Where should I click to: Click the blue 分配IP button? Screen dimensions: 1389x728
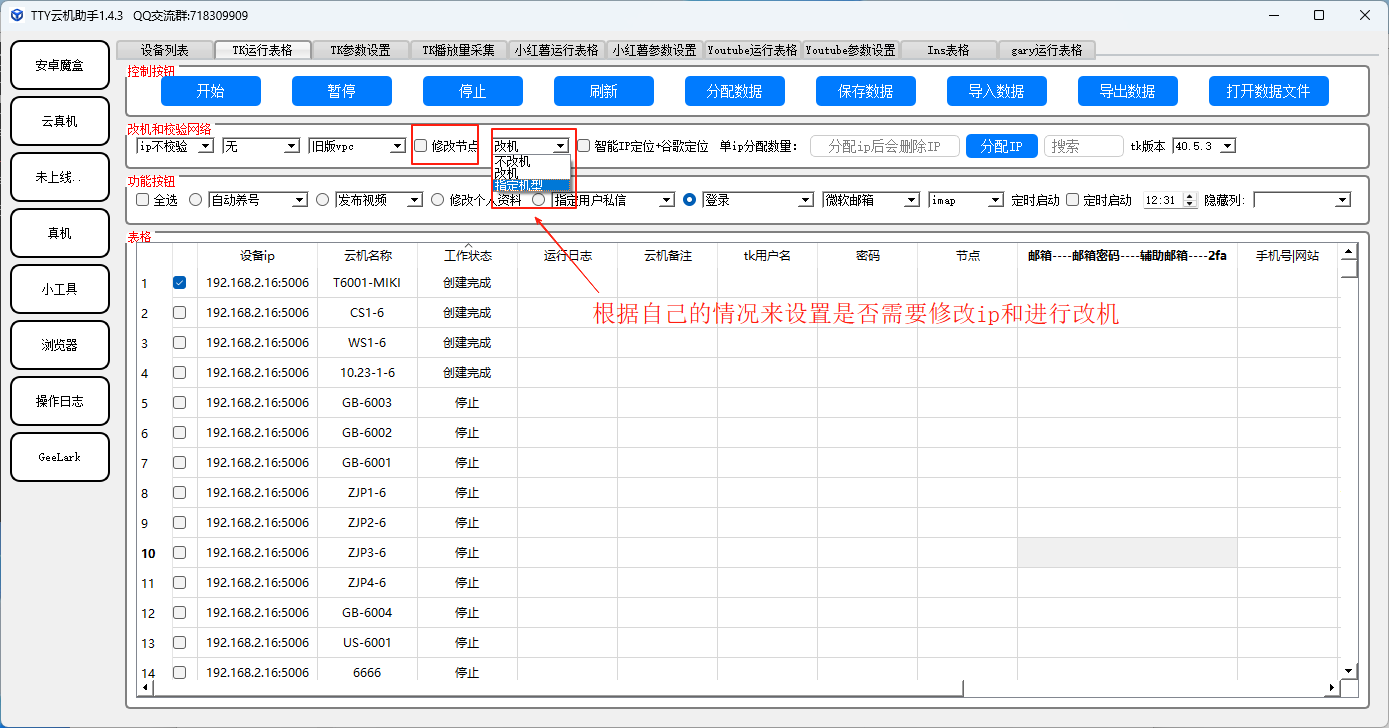(x=1001, y=146)
